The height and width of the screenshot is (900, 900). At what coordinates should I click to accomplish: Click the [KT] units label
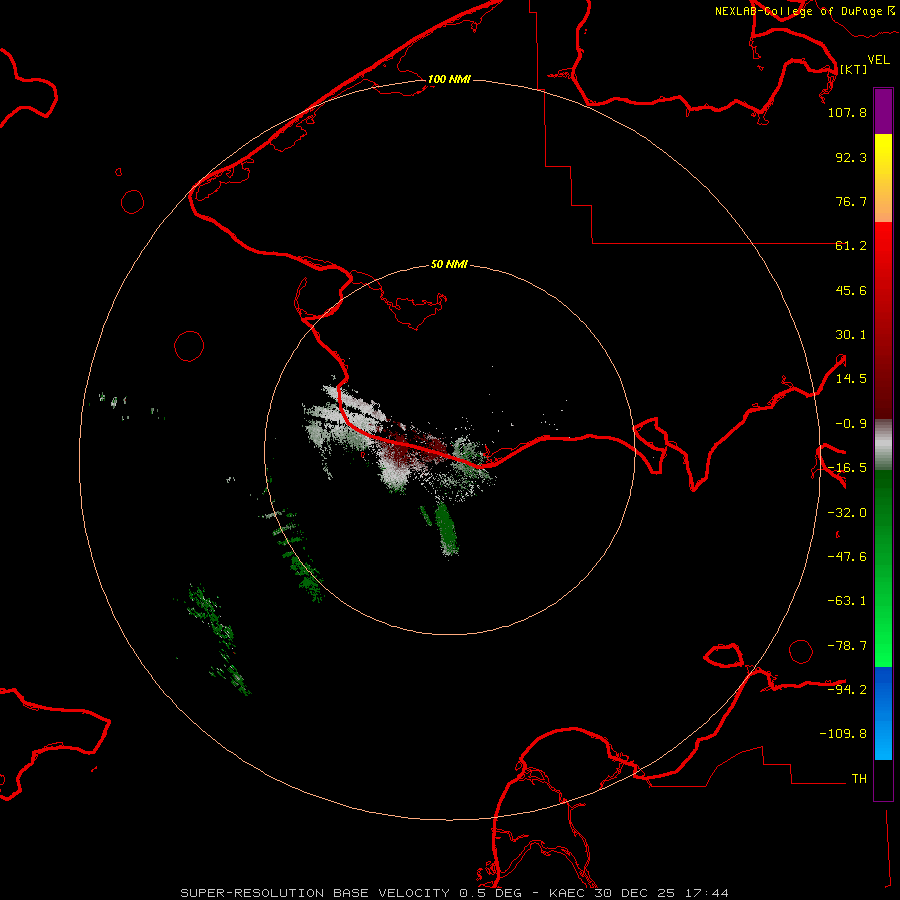pos(854,69)
